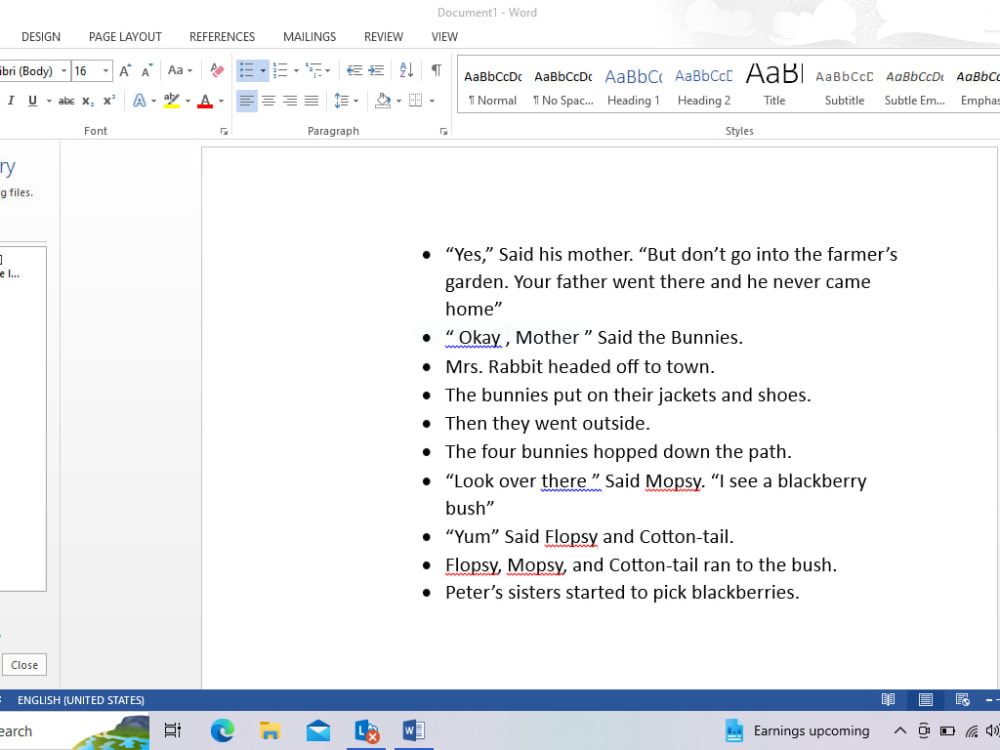
Task: Shrink font size with the smaller A
Action: 147,70
